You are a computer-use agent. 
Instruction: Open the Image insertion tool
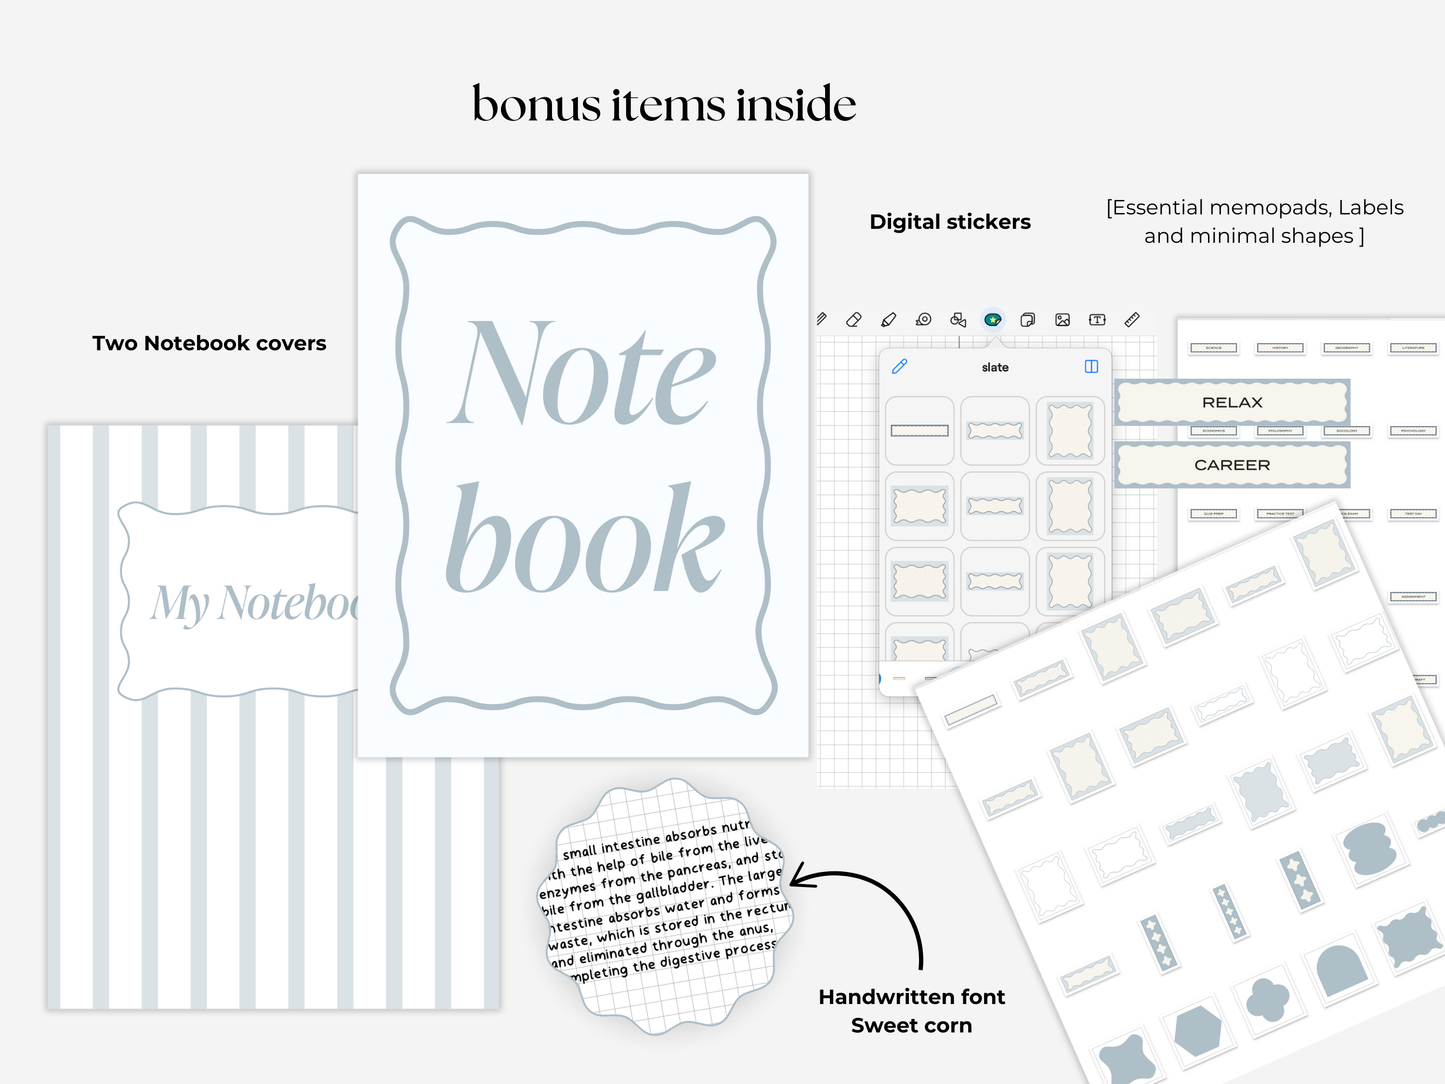(x=1062, y=320)
